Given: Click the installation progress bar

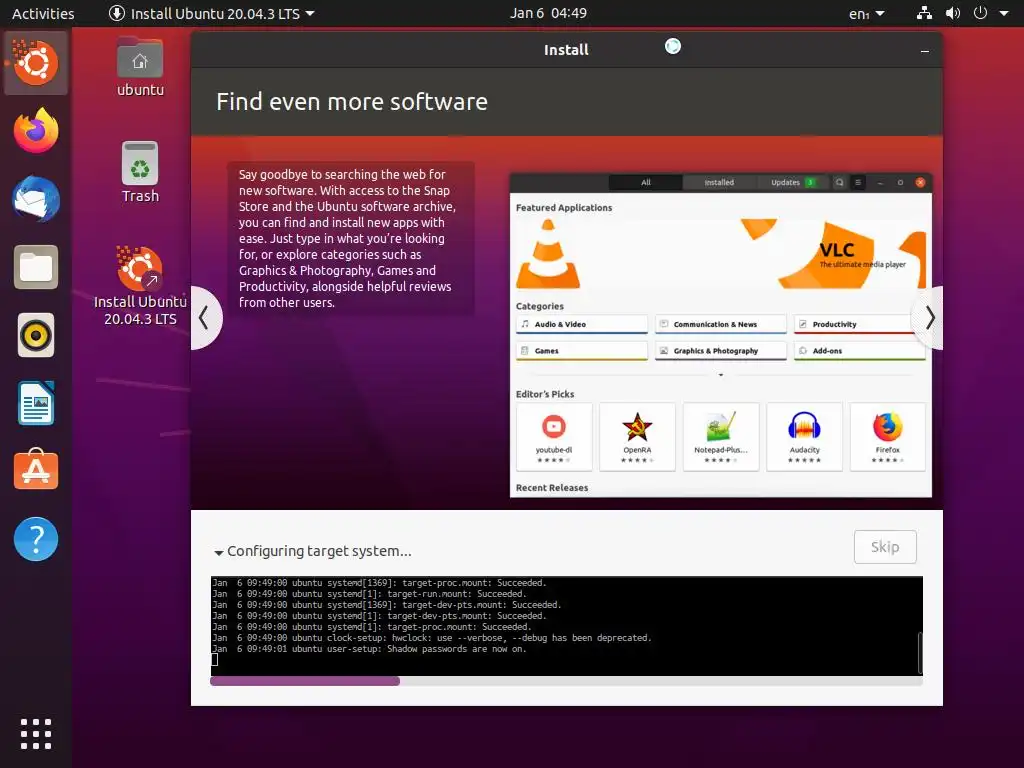Looking at the screenshot, I should point(566,681).
